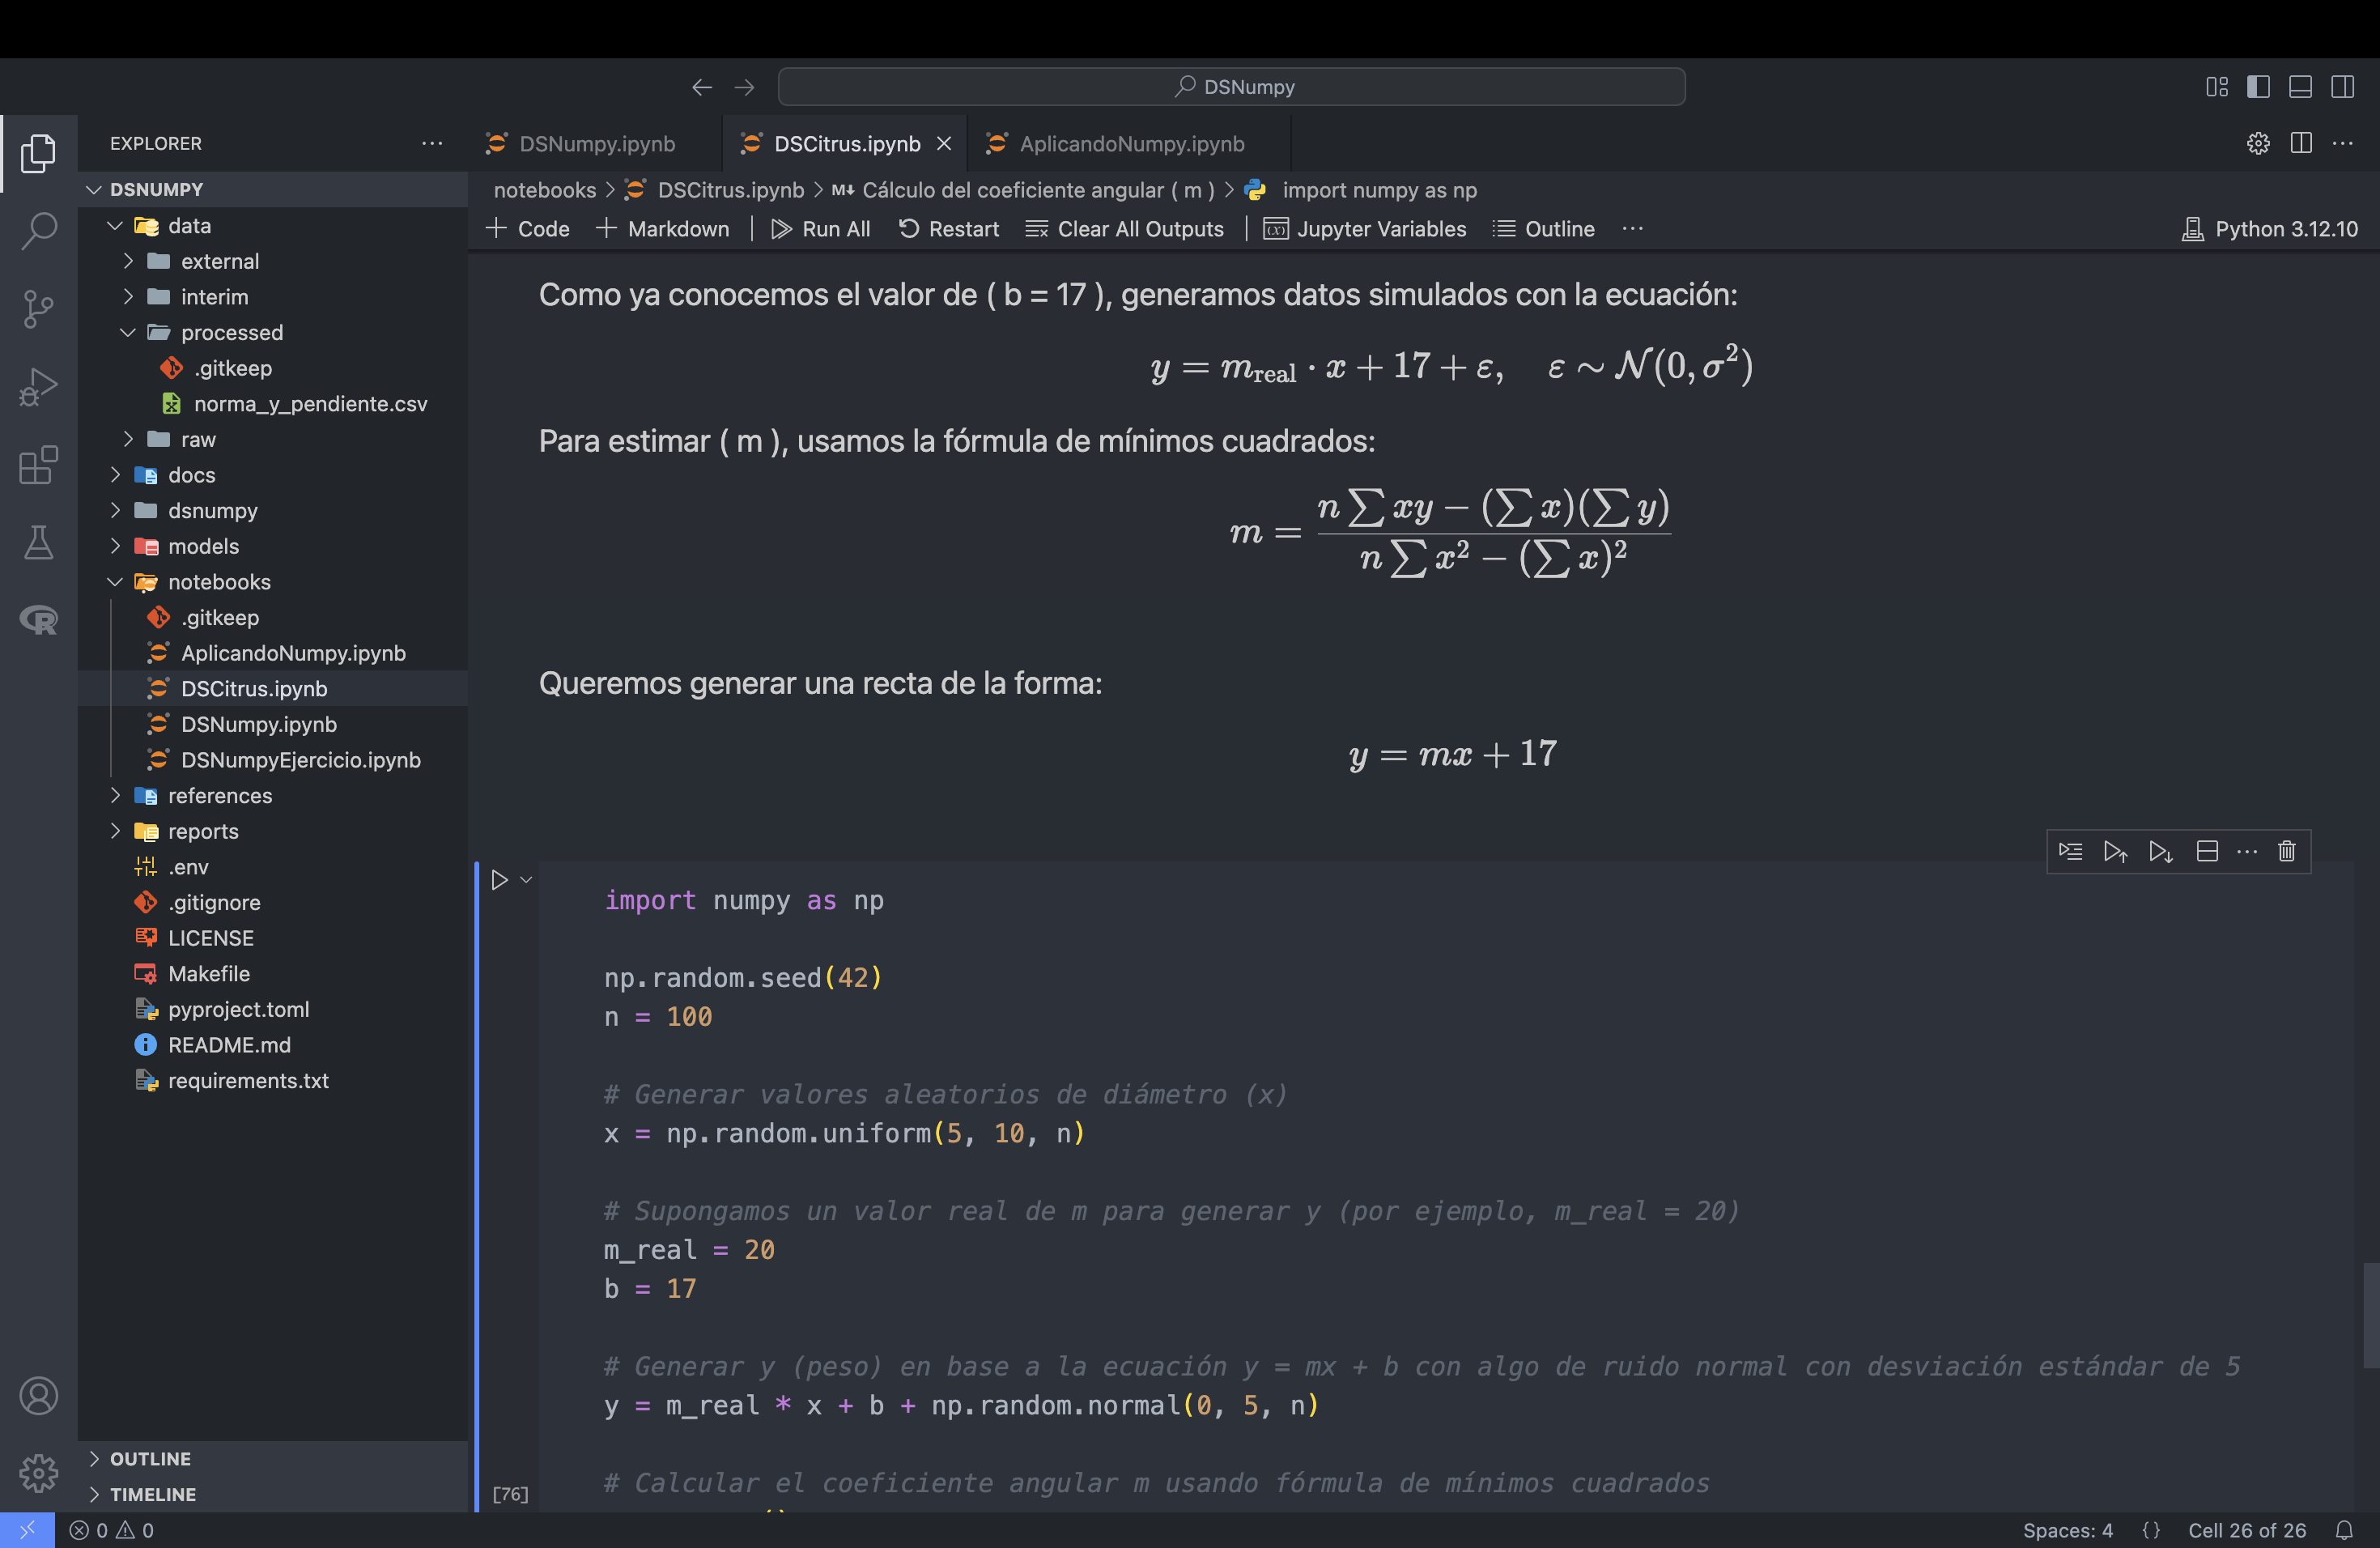Viewport: 2380px width, 1548px height.
Task: Open the Extensions view
Action: click(38, 465)
